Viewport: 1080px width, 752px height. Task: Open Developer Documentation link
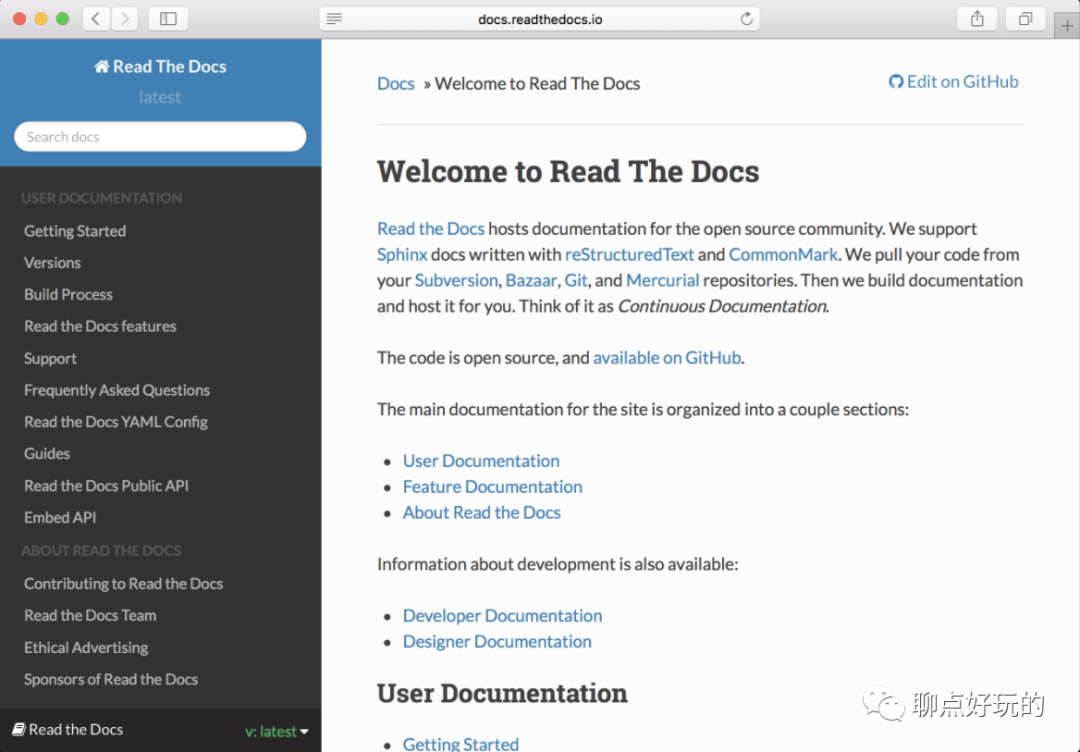tap(502, 616)
